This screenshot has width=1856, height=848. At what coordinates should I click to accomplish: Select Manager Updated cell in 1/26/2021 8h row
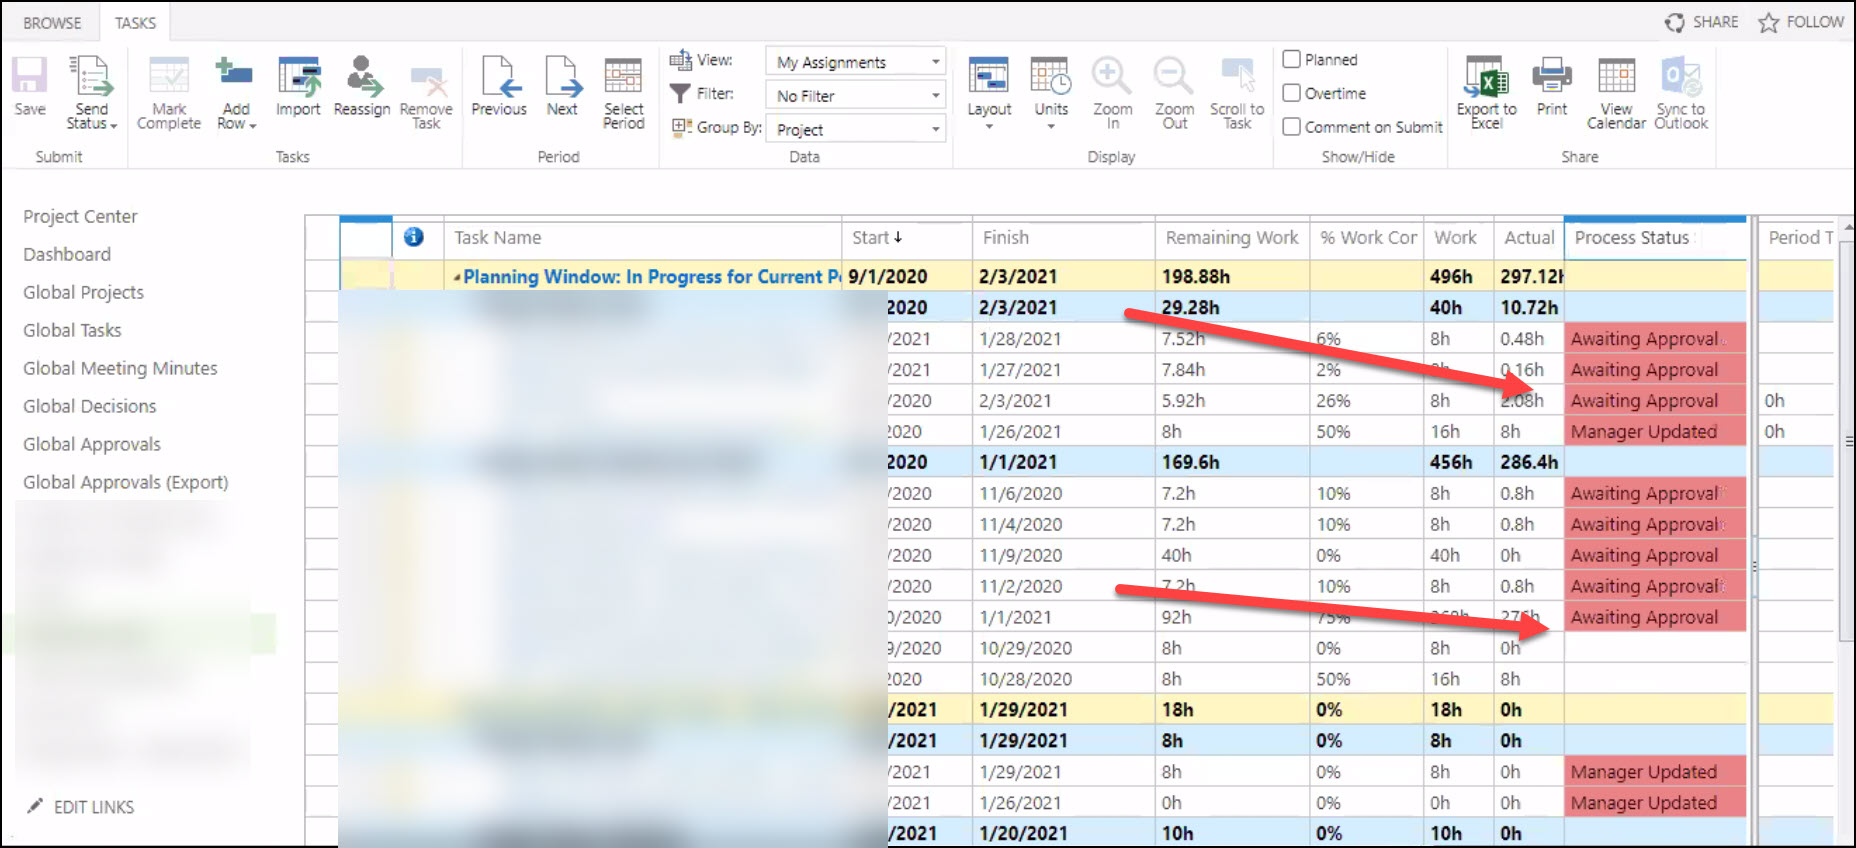(1655, 432)
